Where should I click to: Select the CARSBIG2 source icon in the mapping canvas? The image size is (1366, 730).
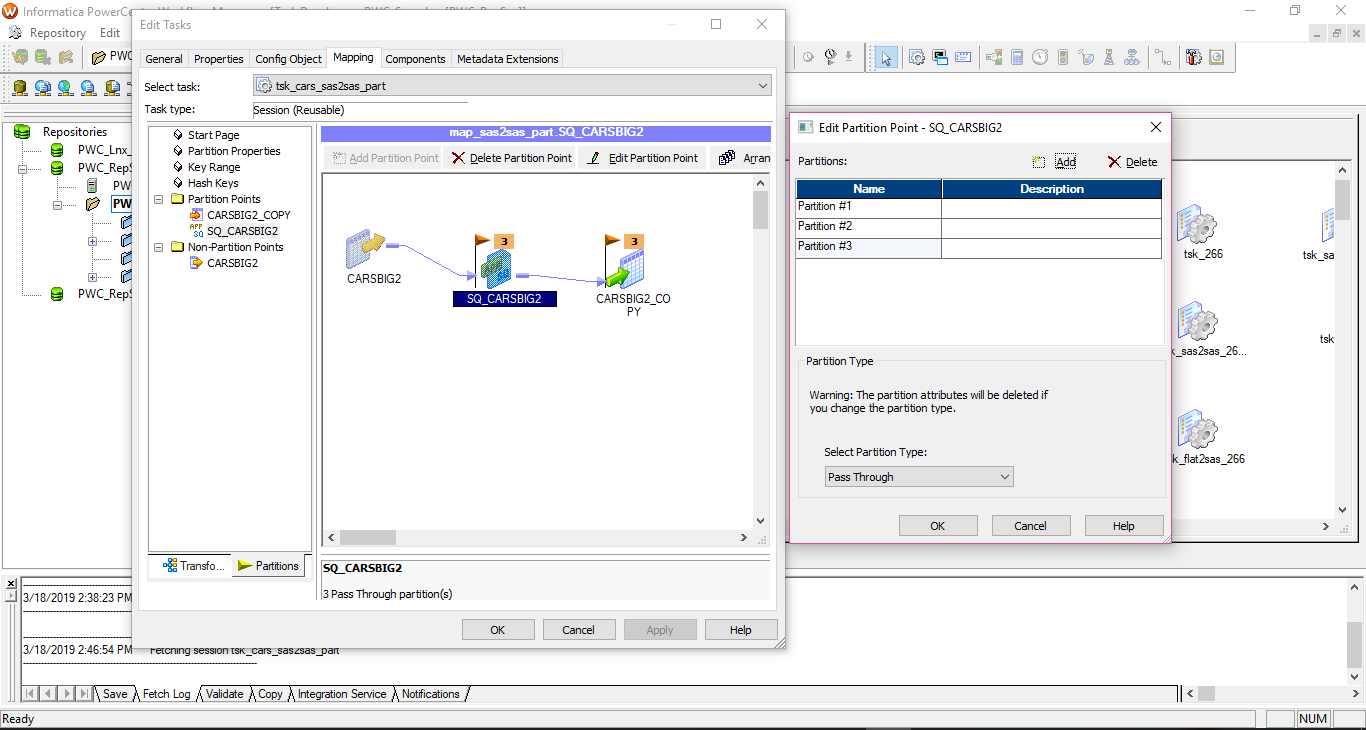click(x=365, y=248)
